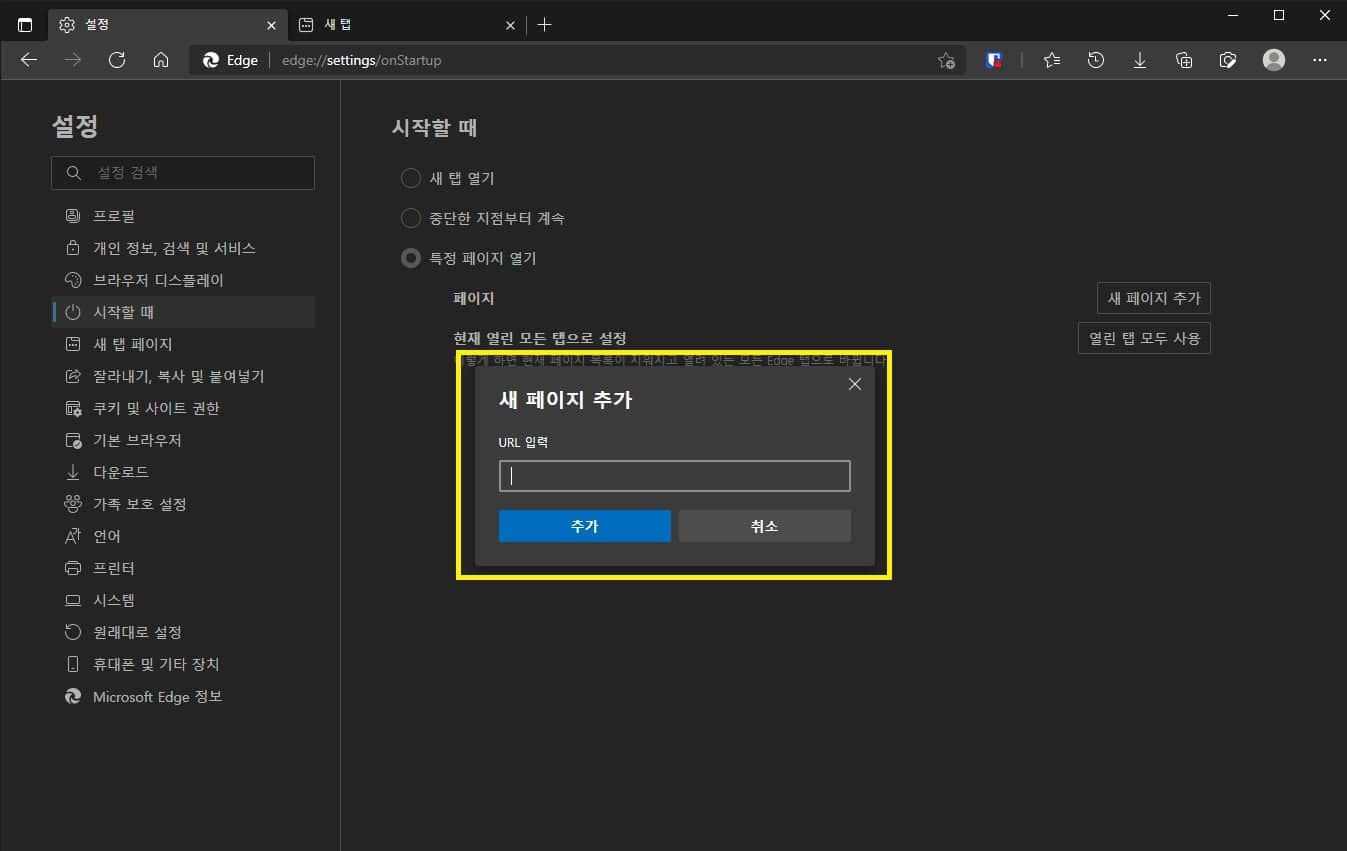
Task: Open the tab actions menu
Action: click(25, 24)
